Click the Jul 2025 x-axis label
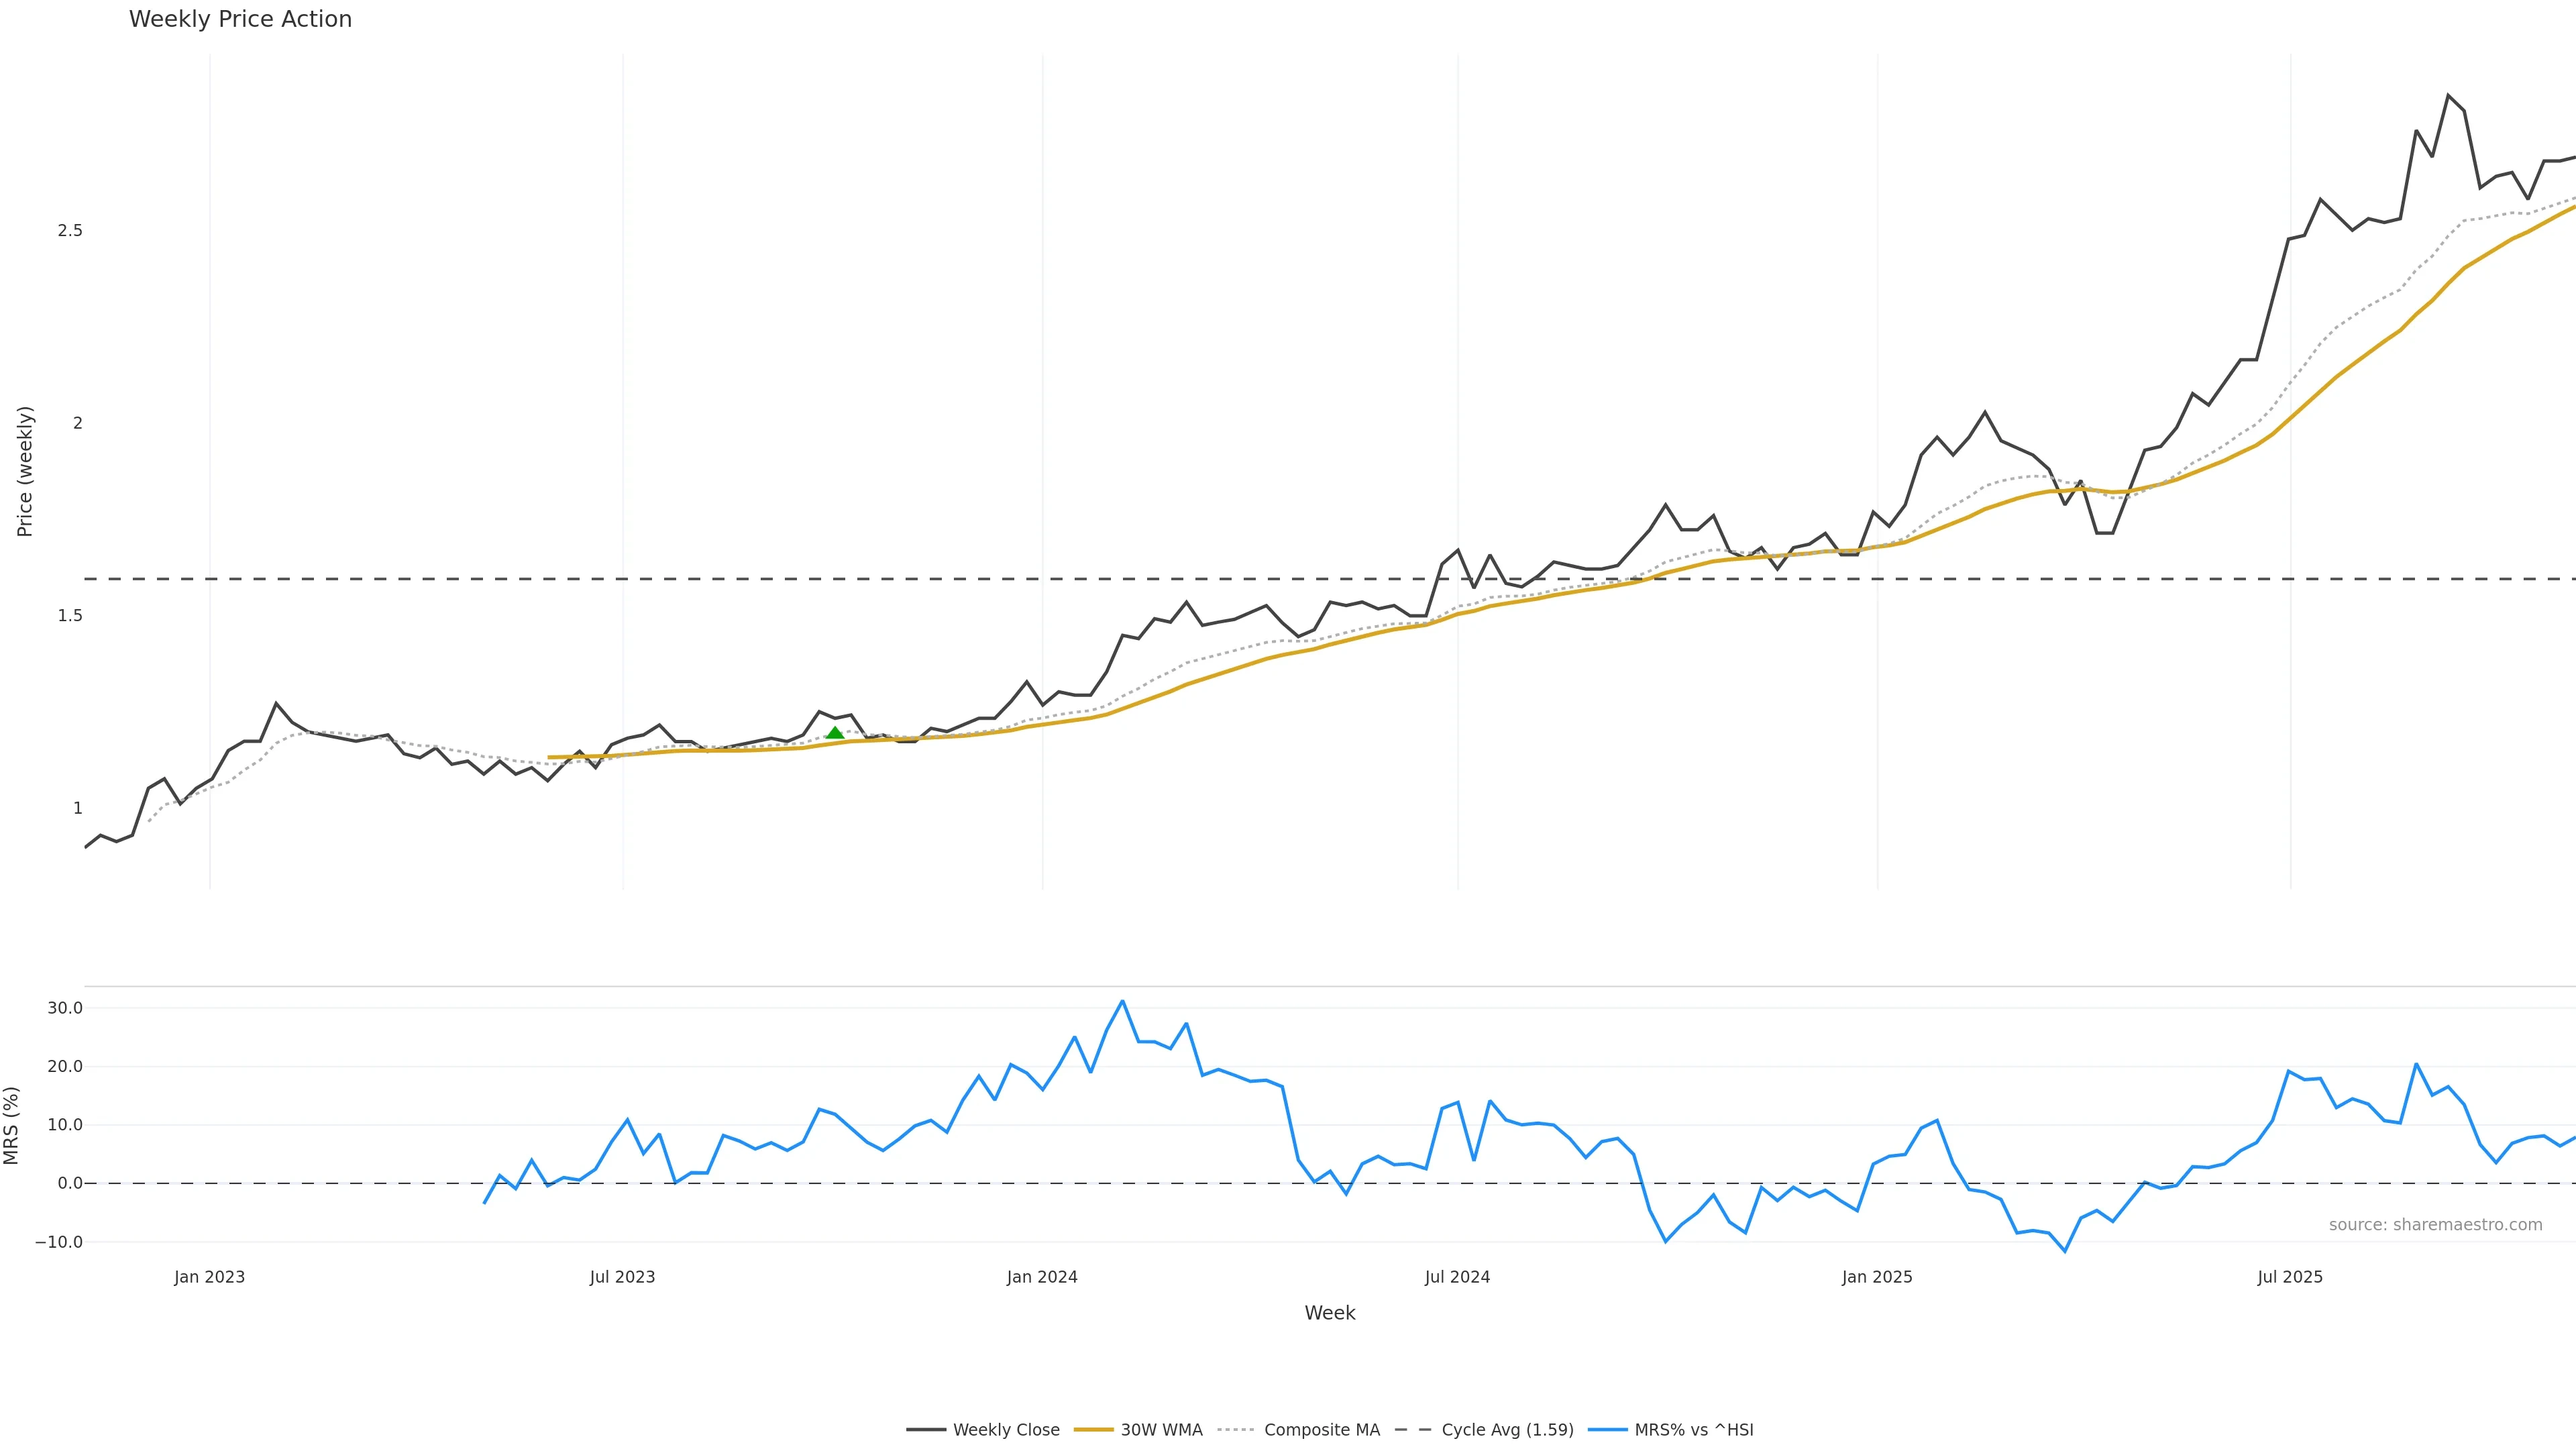The width and height of the screenshot is (2576, 1449). click(2290, 1277)
